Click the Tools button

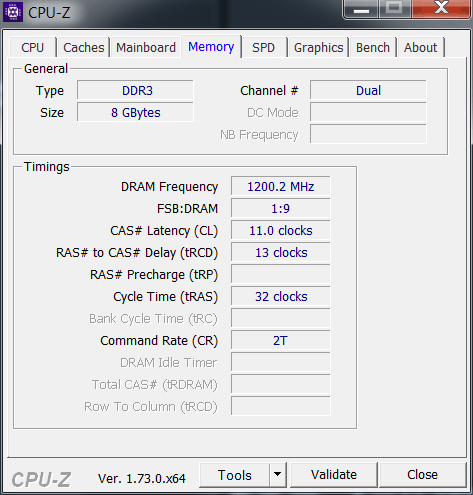235,475
